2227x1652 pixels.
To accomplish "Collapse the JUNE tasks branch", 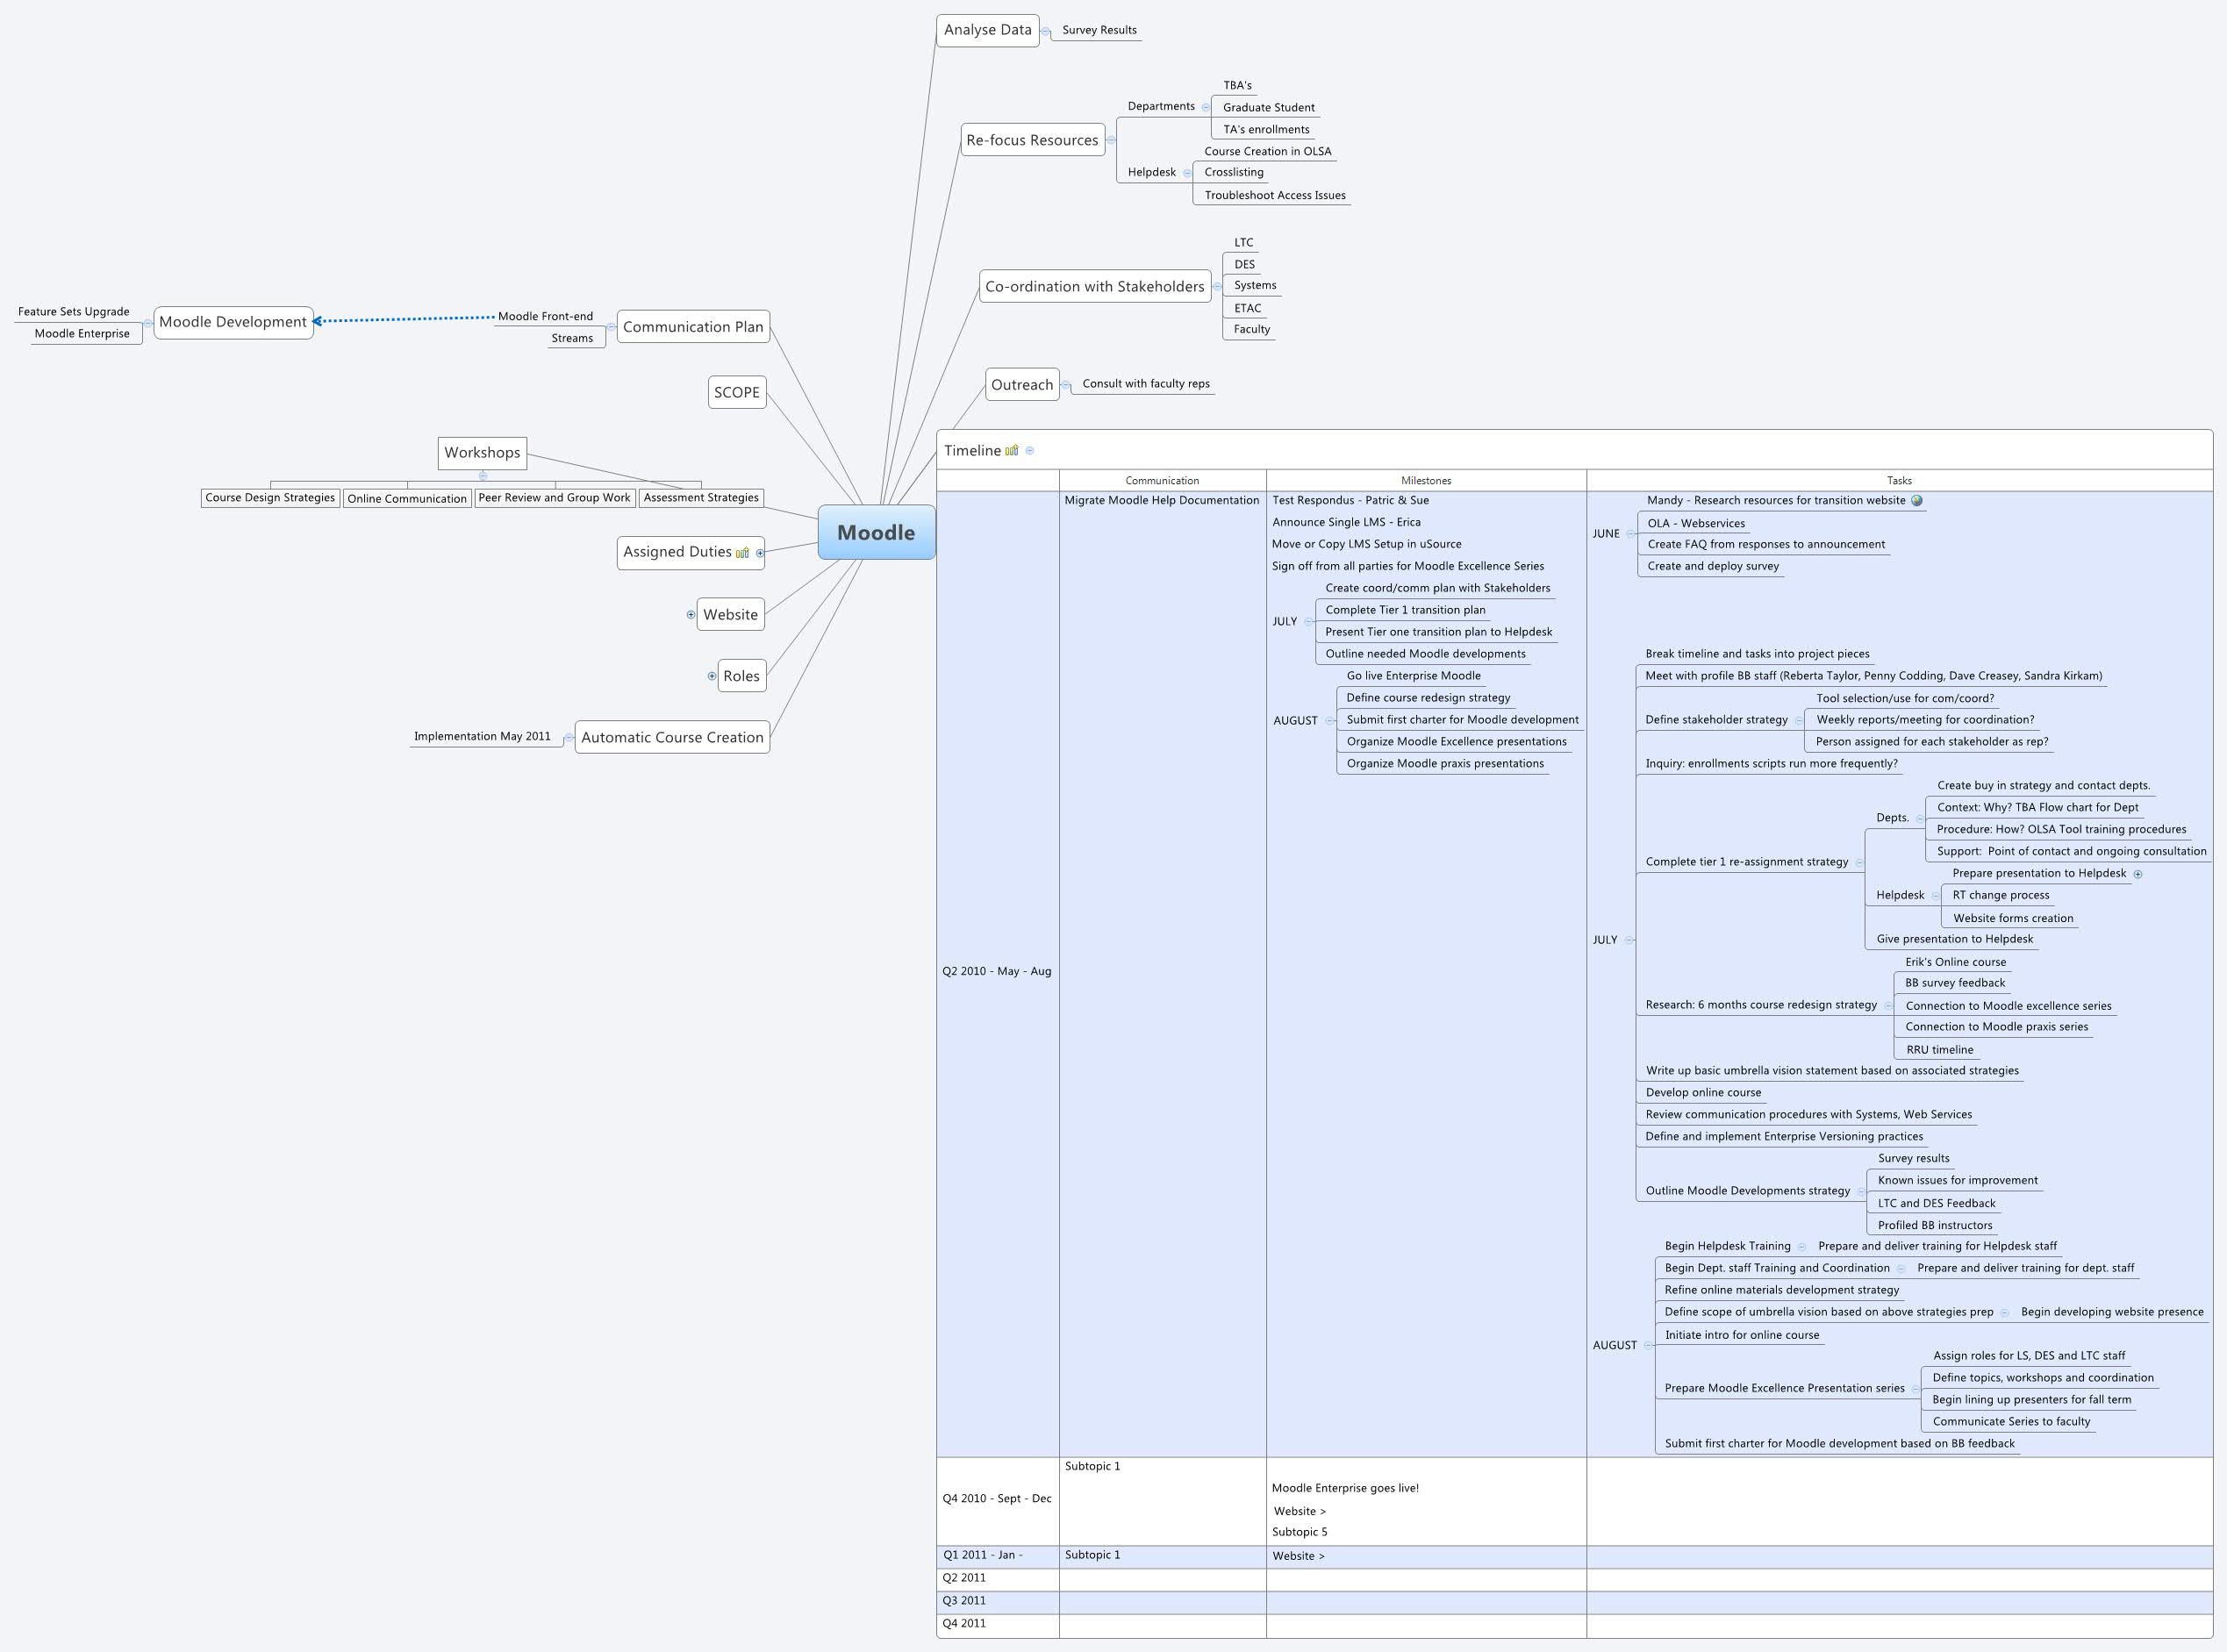I will tap(1630, 534).
